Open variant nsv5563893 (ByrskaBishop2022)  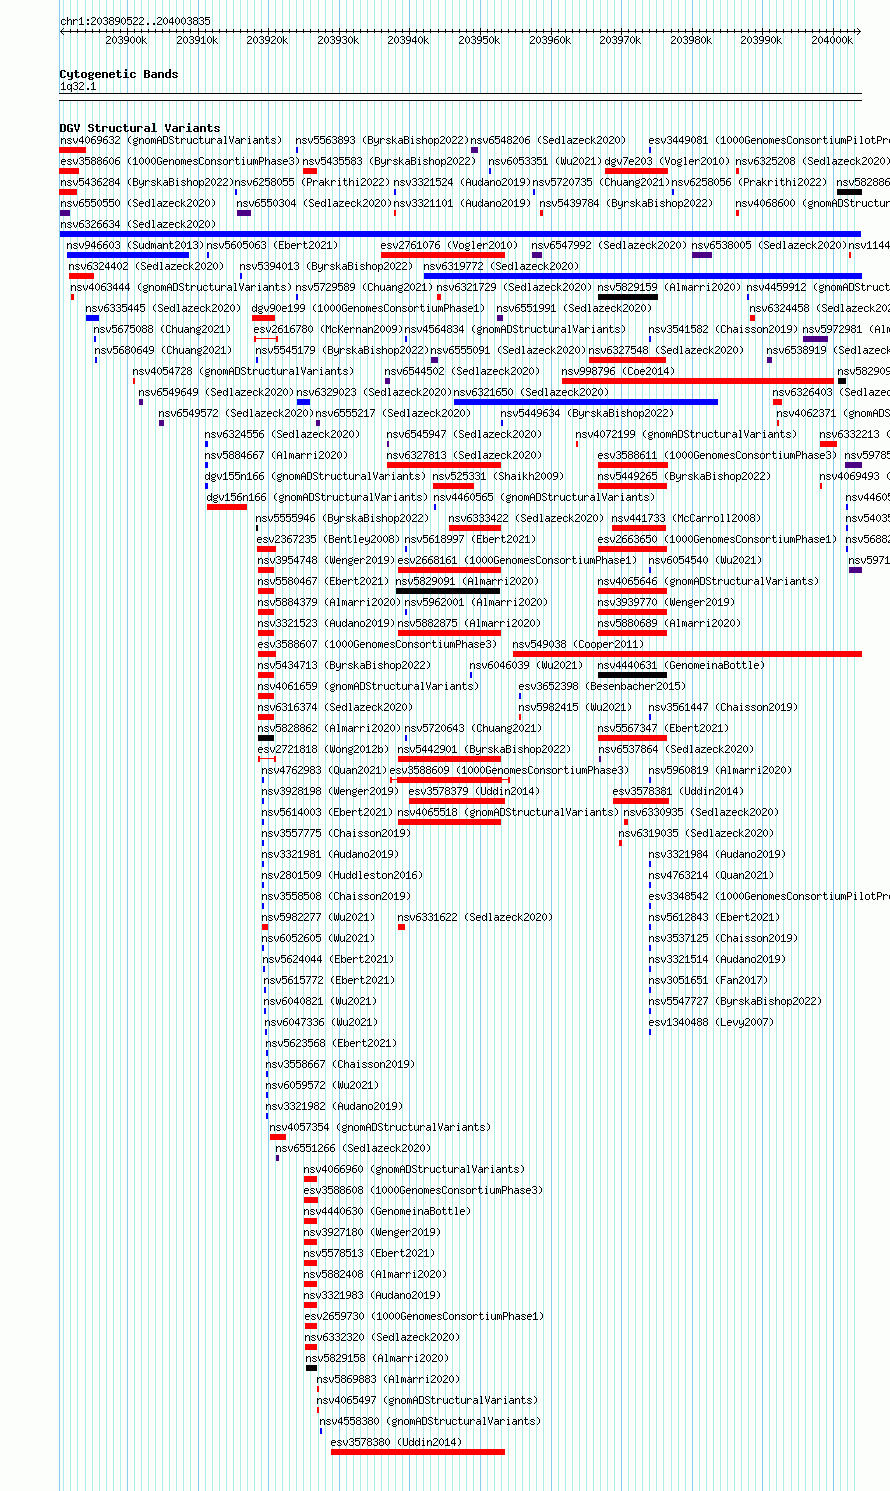381,140
